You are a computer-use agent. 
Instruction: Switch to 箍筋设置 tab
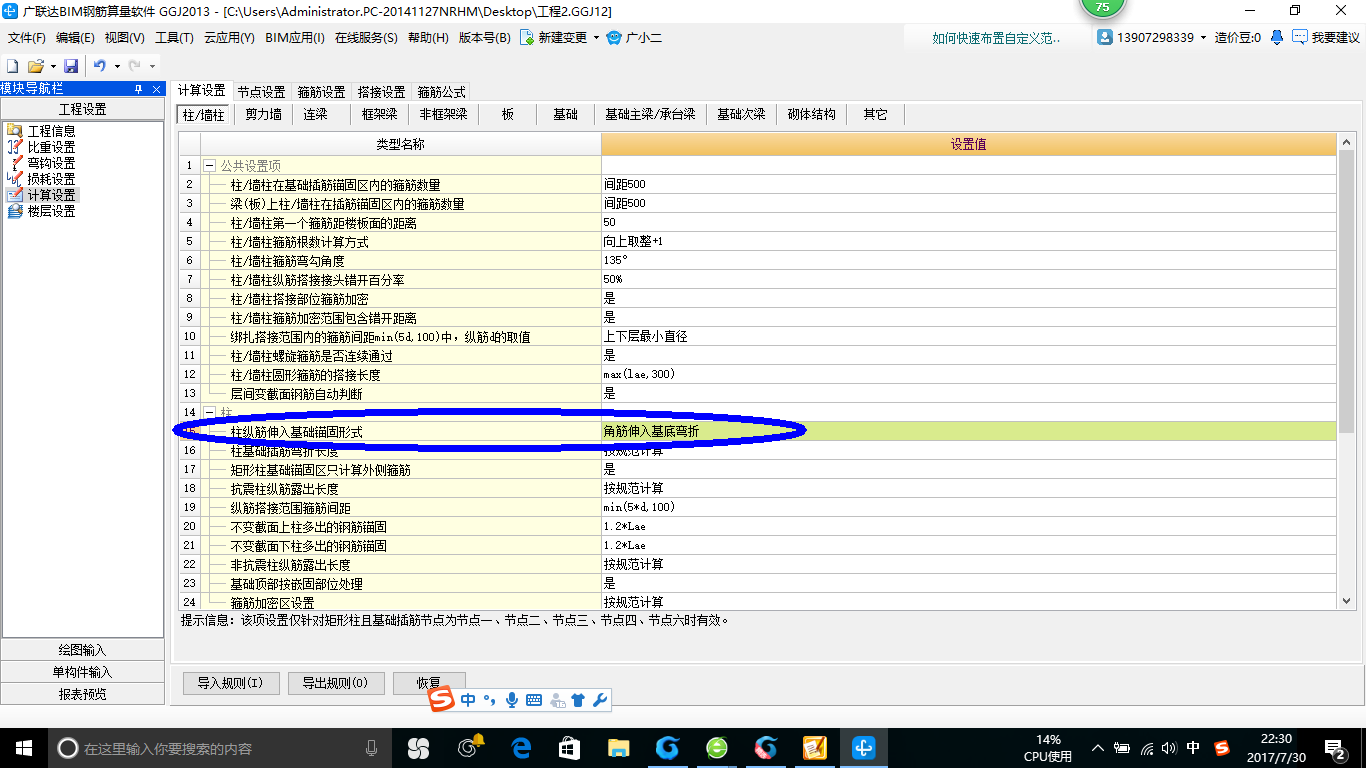(321, 92)
